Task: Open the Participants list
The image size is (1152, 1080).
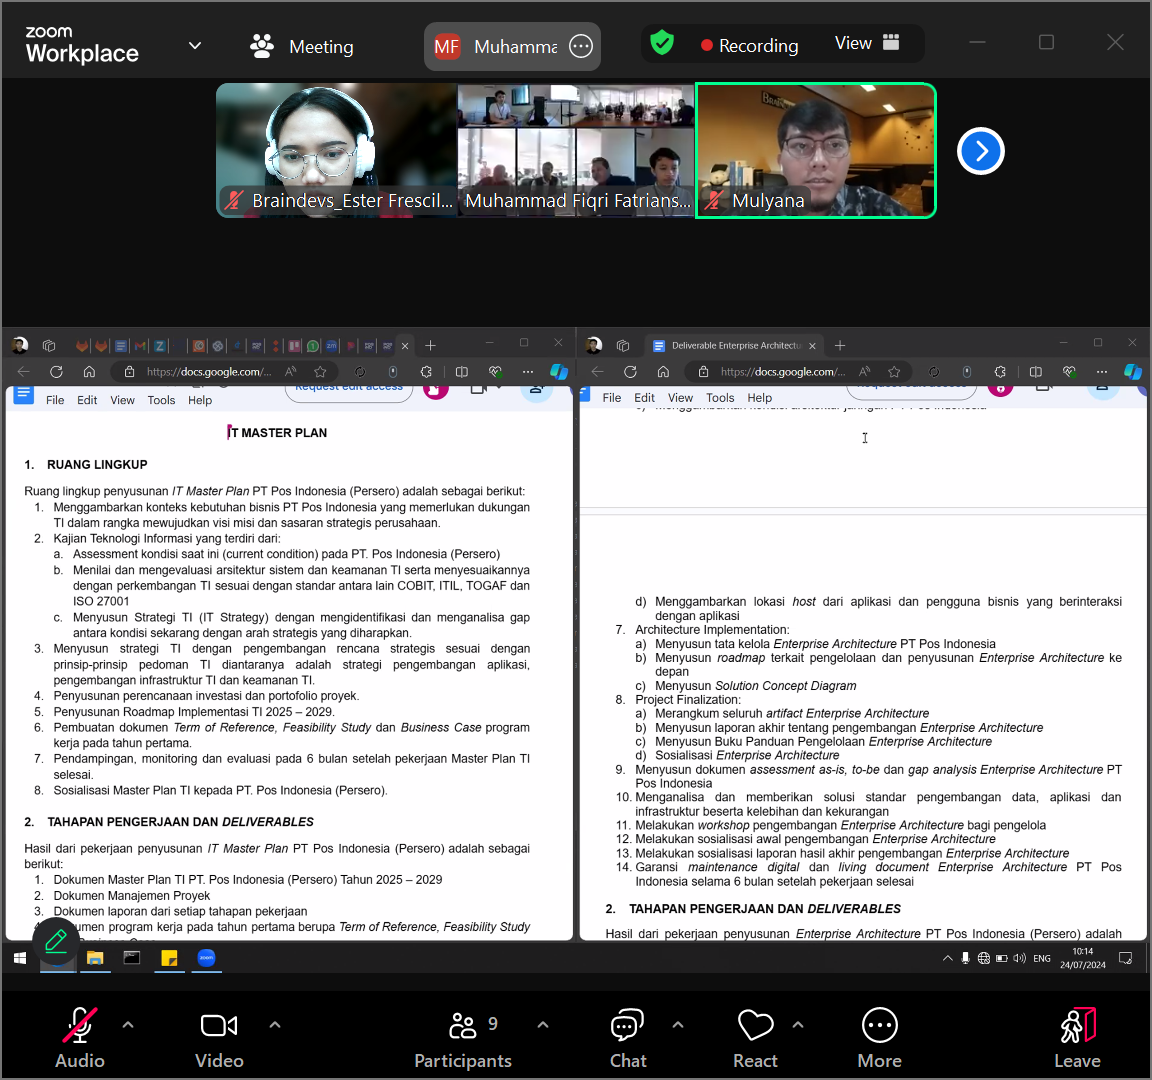Action: (463, 1037)
